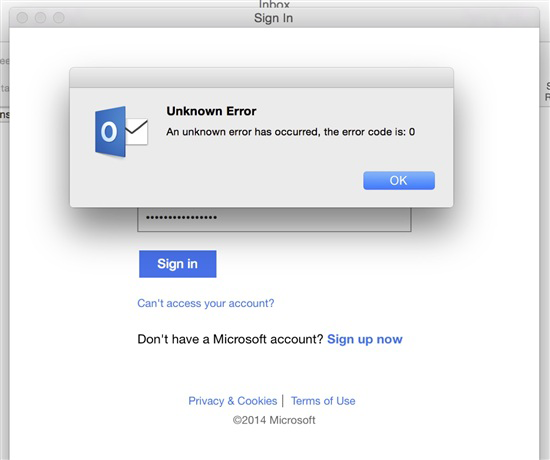
Task: Click the Sign In window close button
Action: 22,18
